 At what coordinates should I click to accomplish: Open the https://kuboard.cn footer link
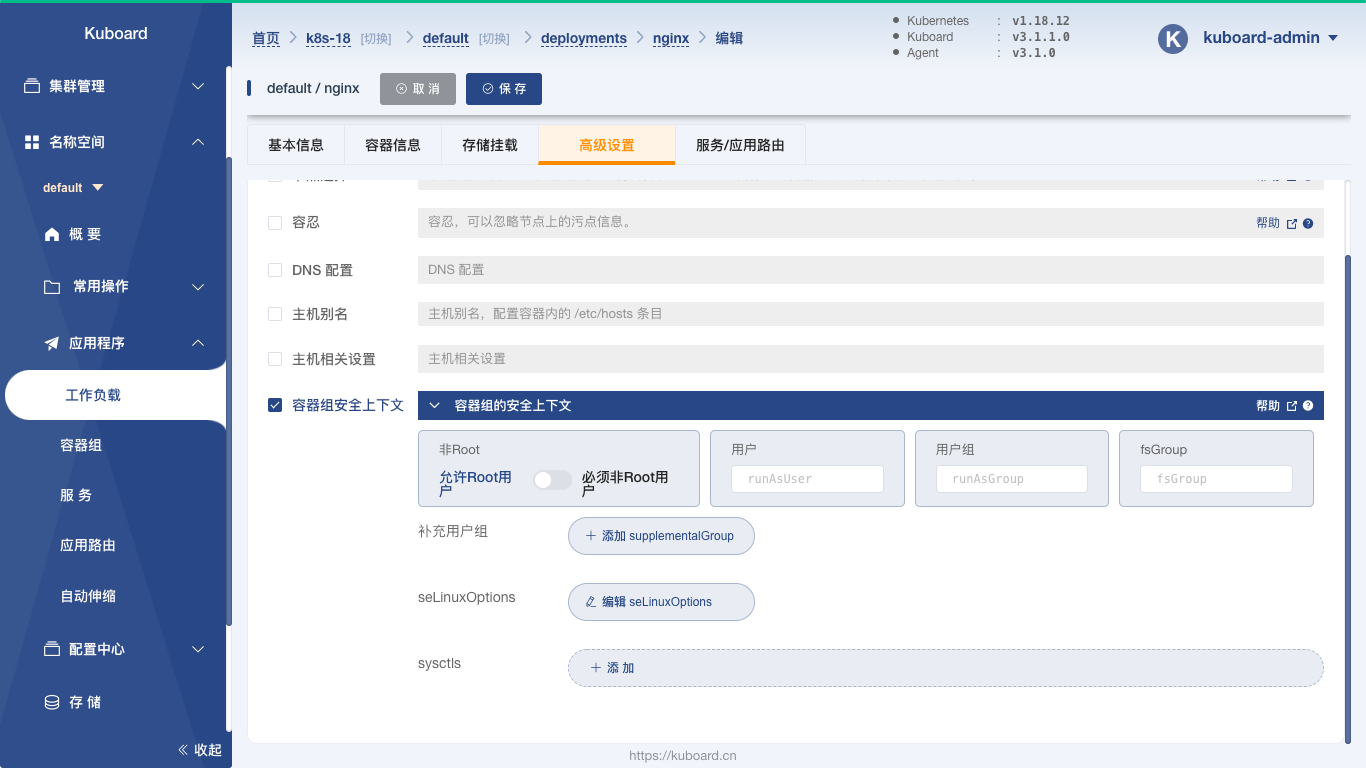tap(683, 756)
